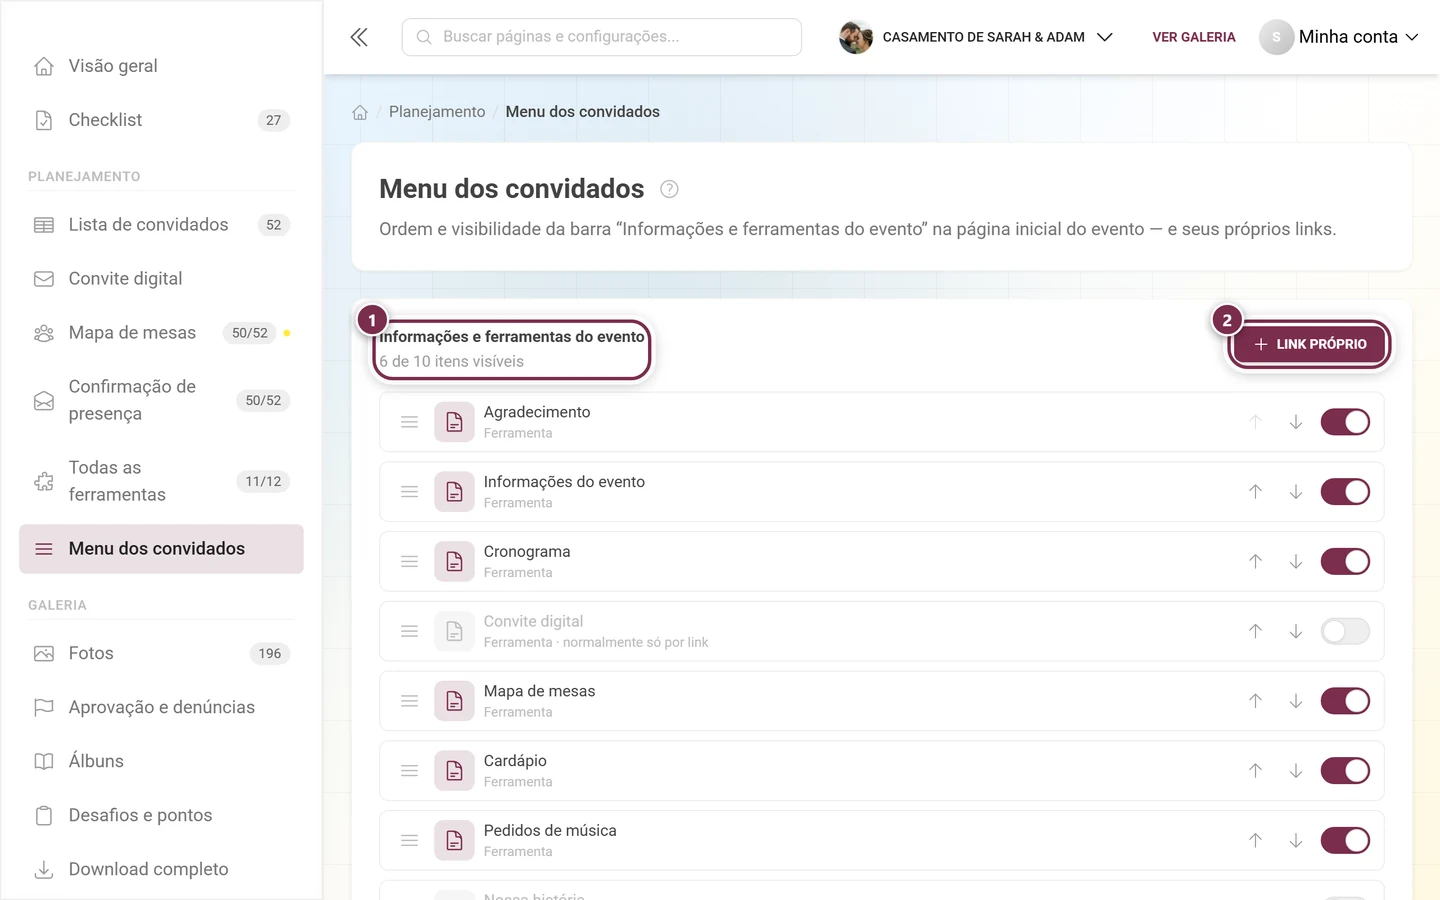This screenshot has height=900, width=1440.
Task: Open Visão geral in sidebar
Action: pyautogui.click(x=161, y=66)
